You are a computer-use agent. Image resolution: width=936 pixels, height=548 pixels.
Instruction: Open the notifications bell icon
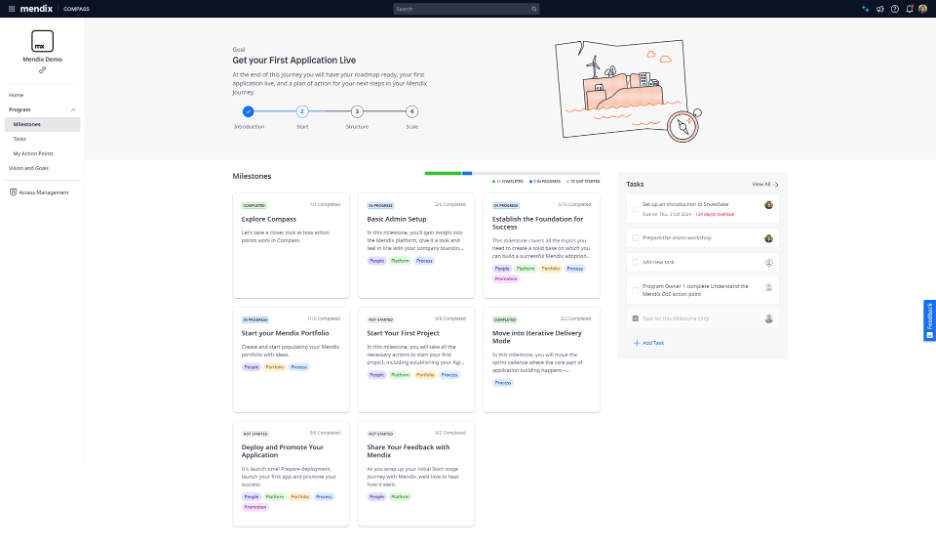coord(908,9)
